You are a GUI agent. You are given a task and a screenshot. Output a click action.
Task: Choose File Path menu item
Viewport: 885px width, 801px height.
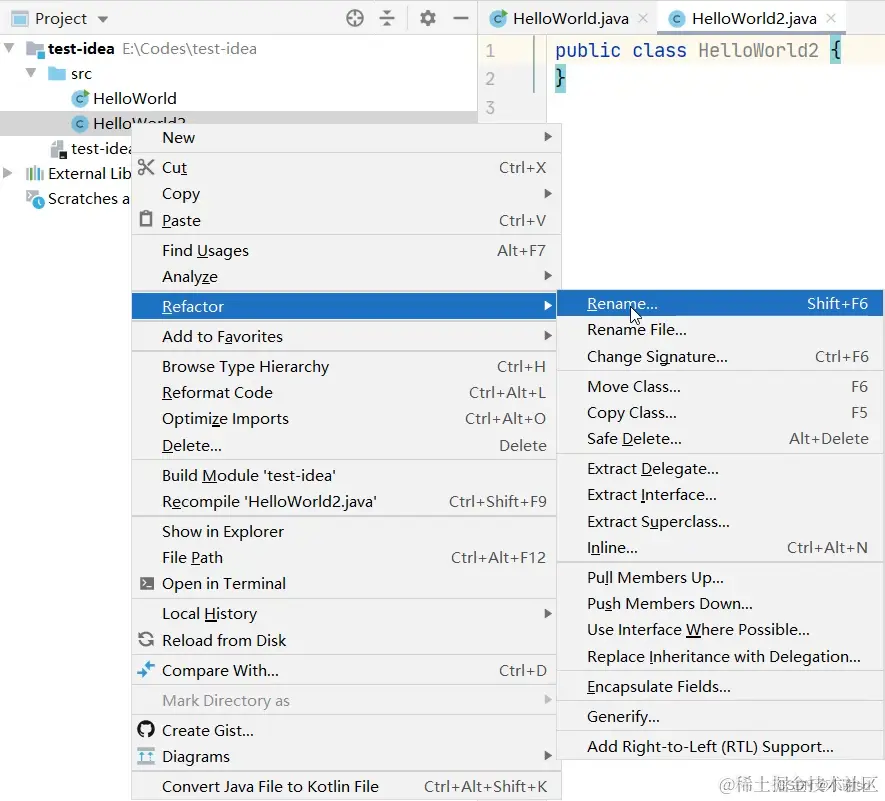pos(344,557)
